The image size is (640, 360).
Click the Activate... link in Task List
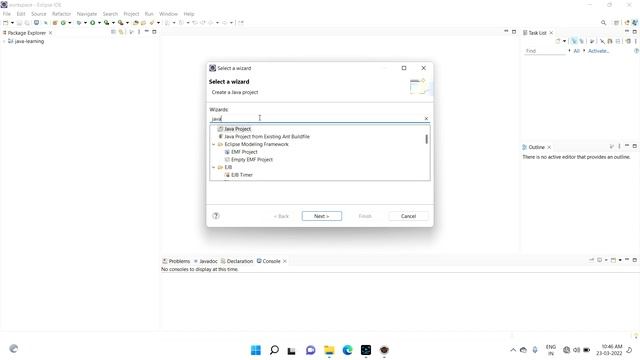pos(598,51)
